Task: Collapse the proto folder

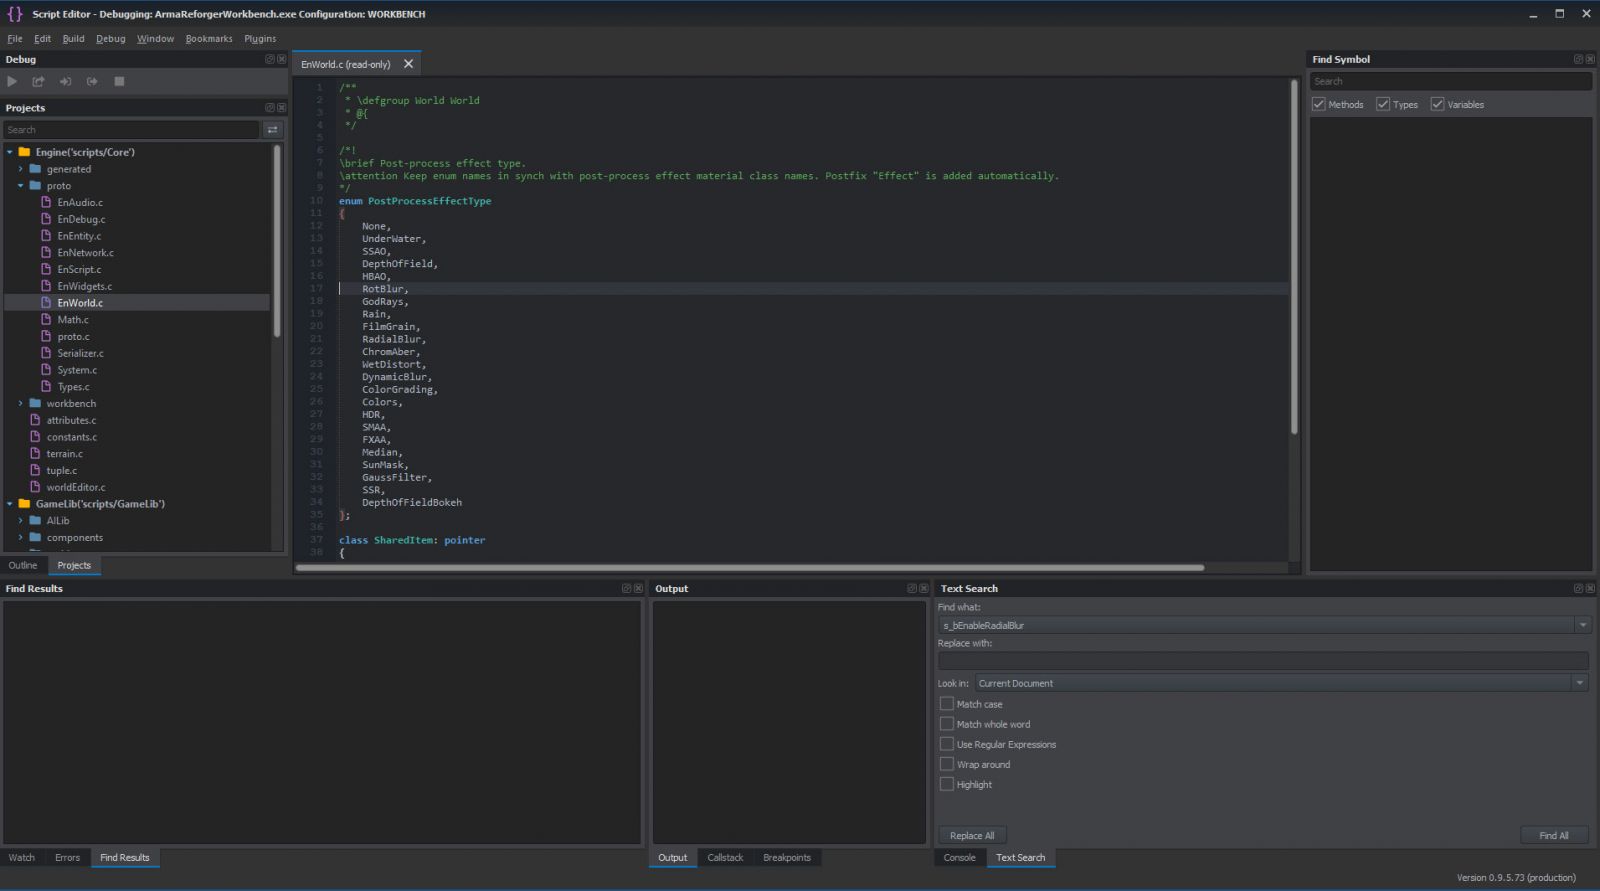Action: click(x=20, y=186)
